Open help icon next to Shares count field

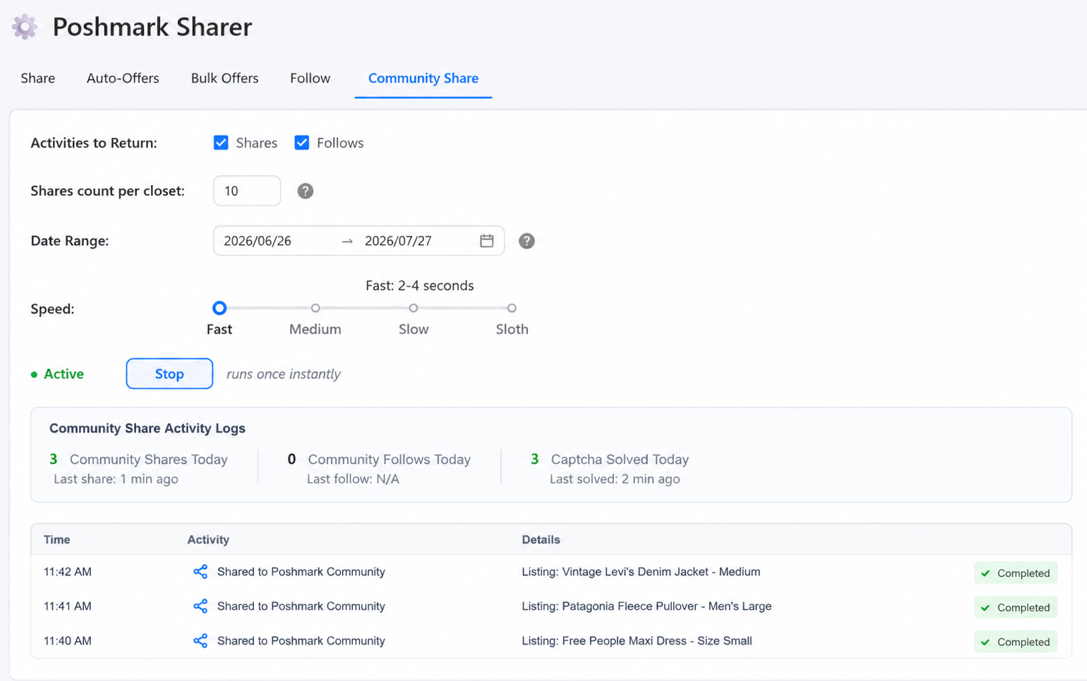pyautogui.click(x=305, y=191)
